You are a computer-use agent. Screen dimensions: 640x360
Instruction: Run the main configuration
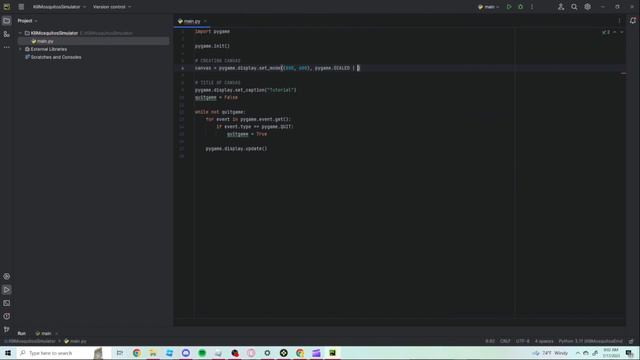[x=509, y=7]
